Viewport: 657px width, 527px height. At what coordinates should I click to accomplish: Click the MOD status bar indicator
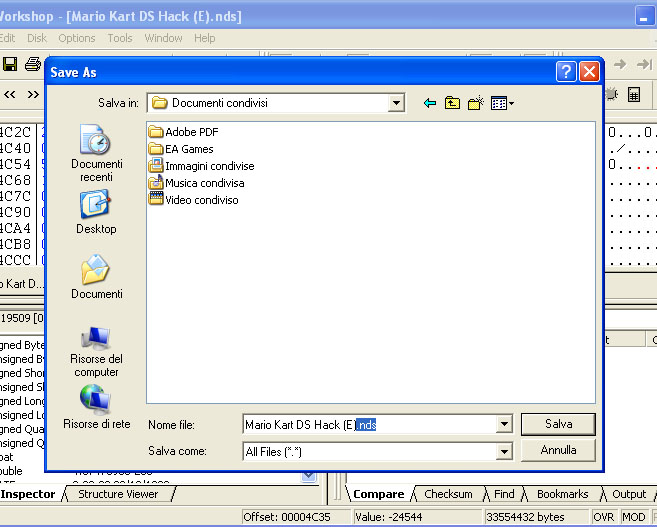pyautogui.click(x=634, y=517)
